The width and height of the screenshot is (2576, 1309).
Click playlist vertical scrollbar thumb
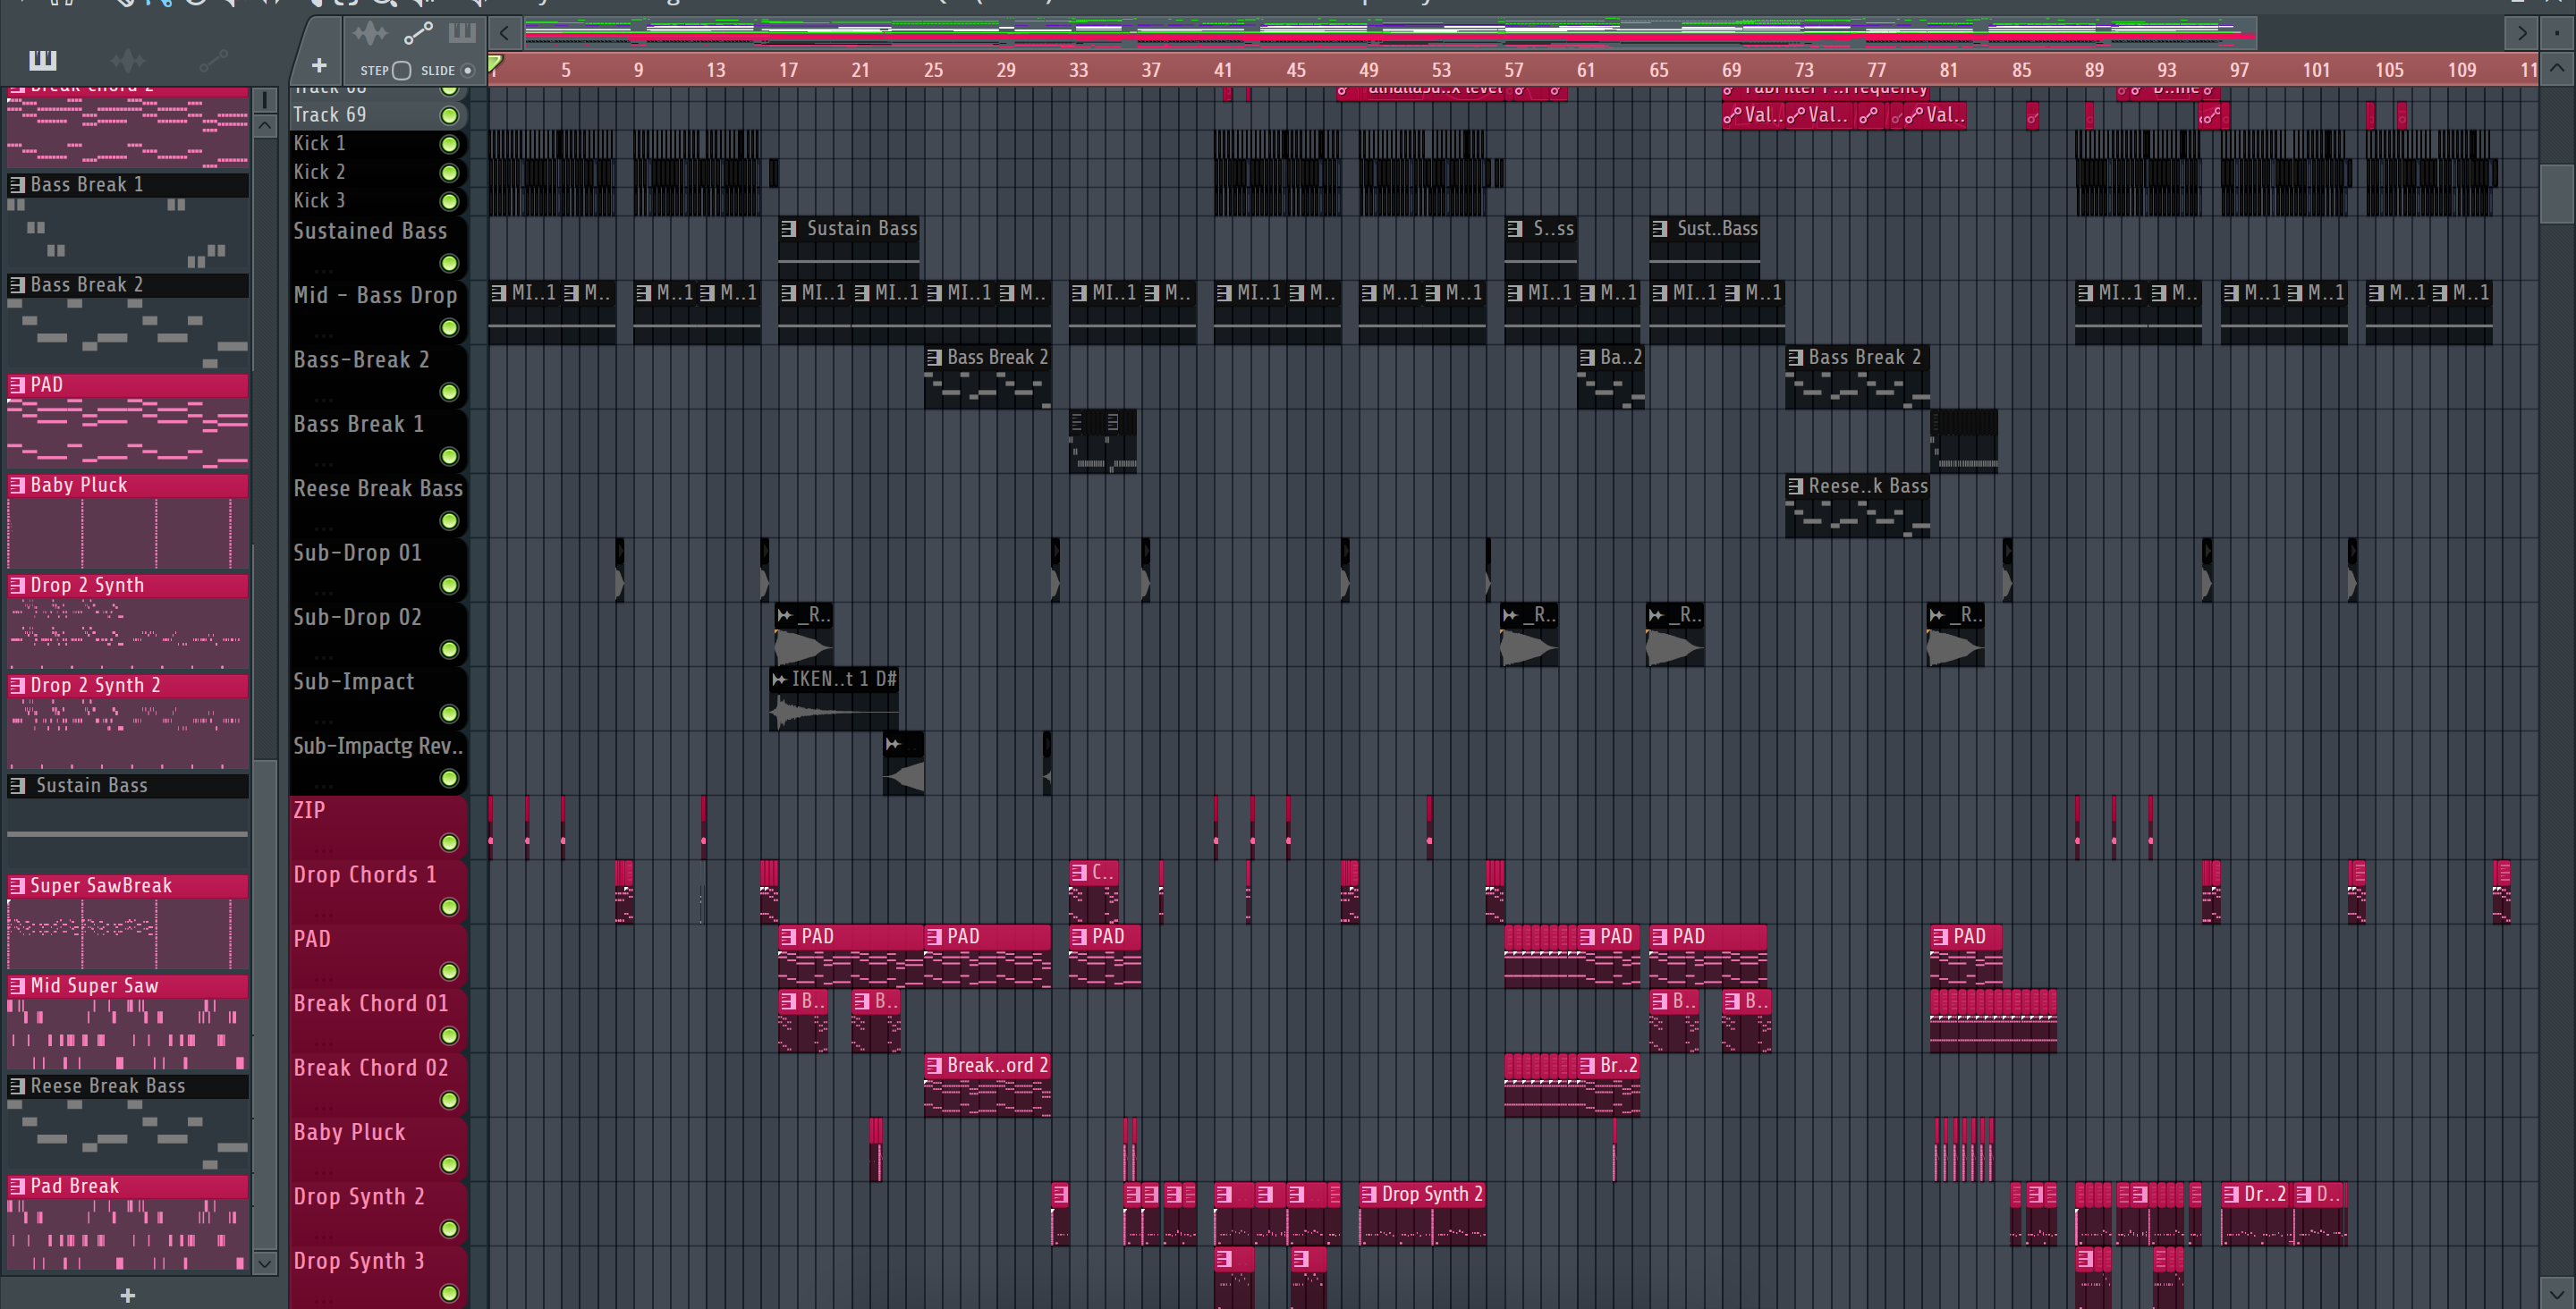coord(2557,193)
